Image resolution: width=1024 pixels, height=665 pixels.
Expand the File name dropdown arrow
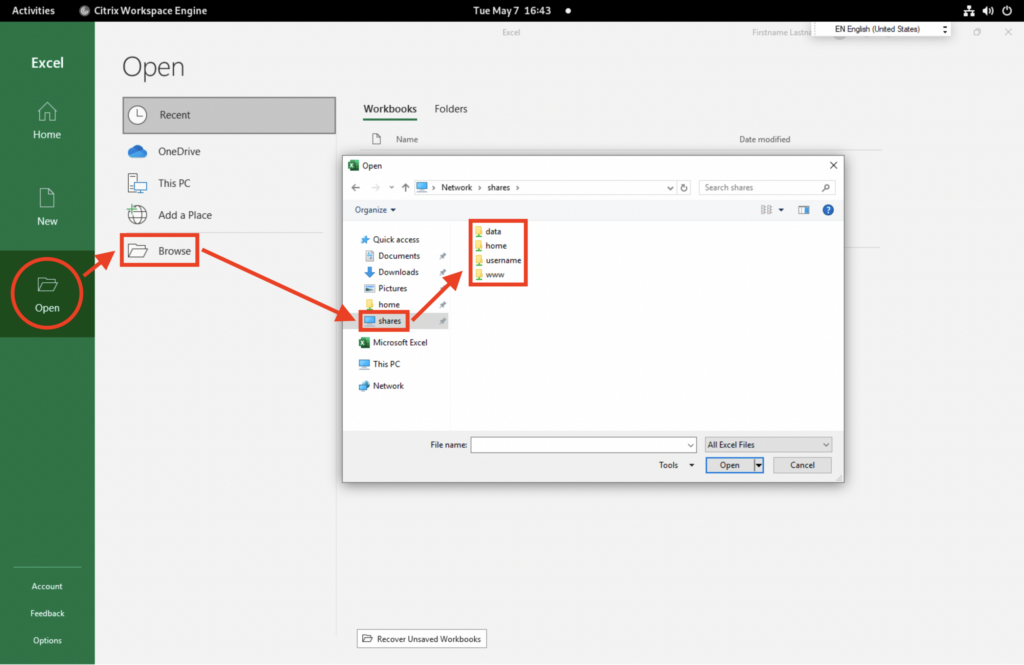tap(690, 446)
